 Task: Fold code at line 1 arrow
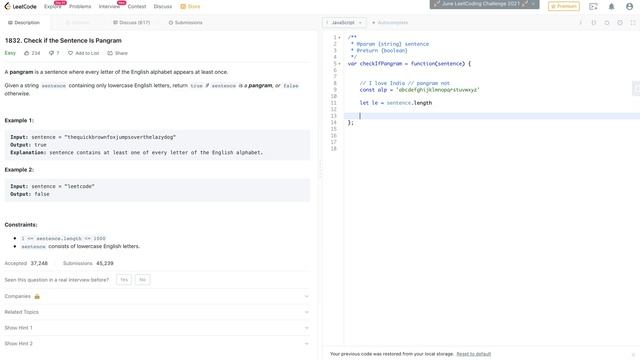click(x=340, y=38)
